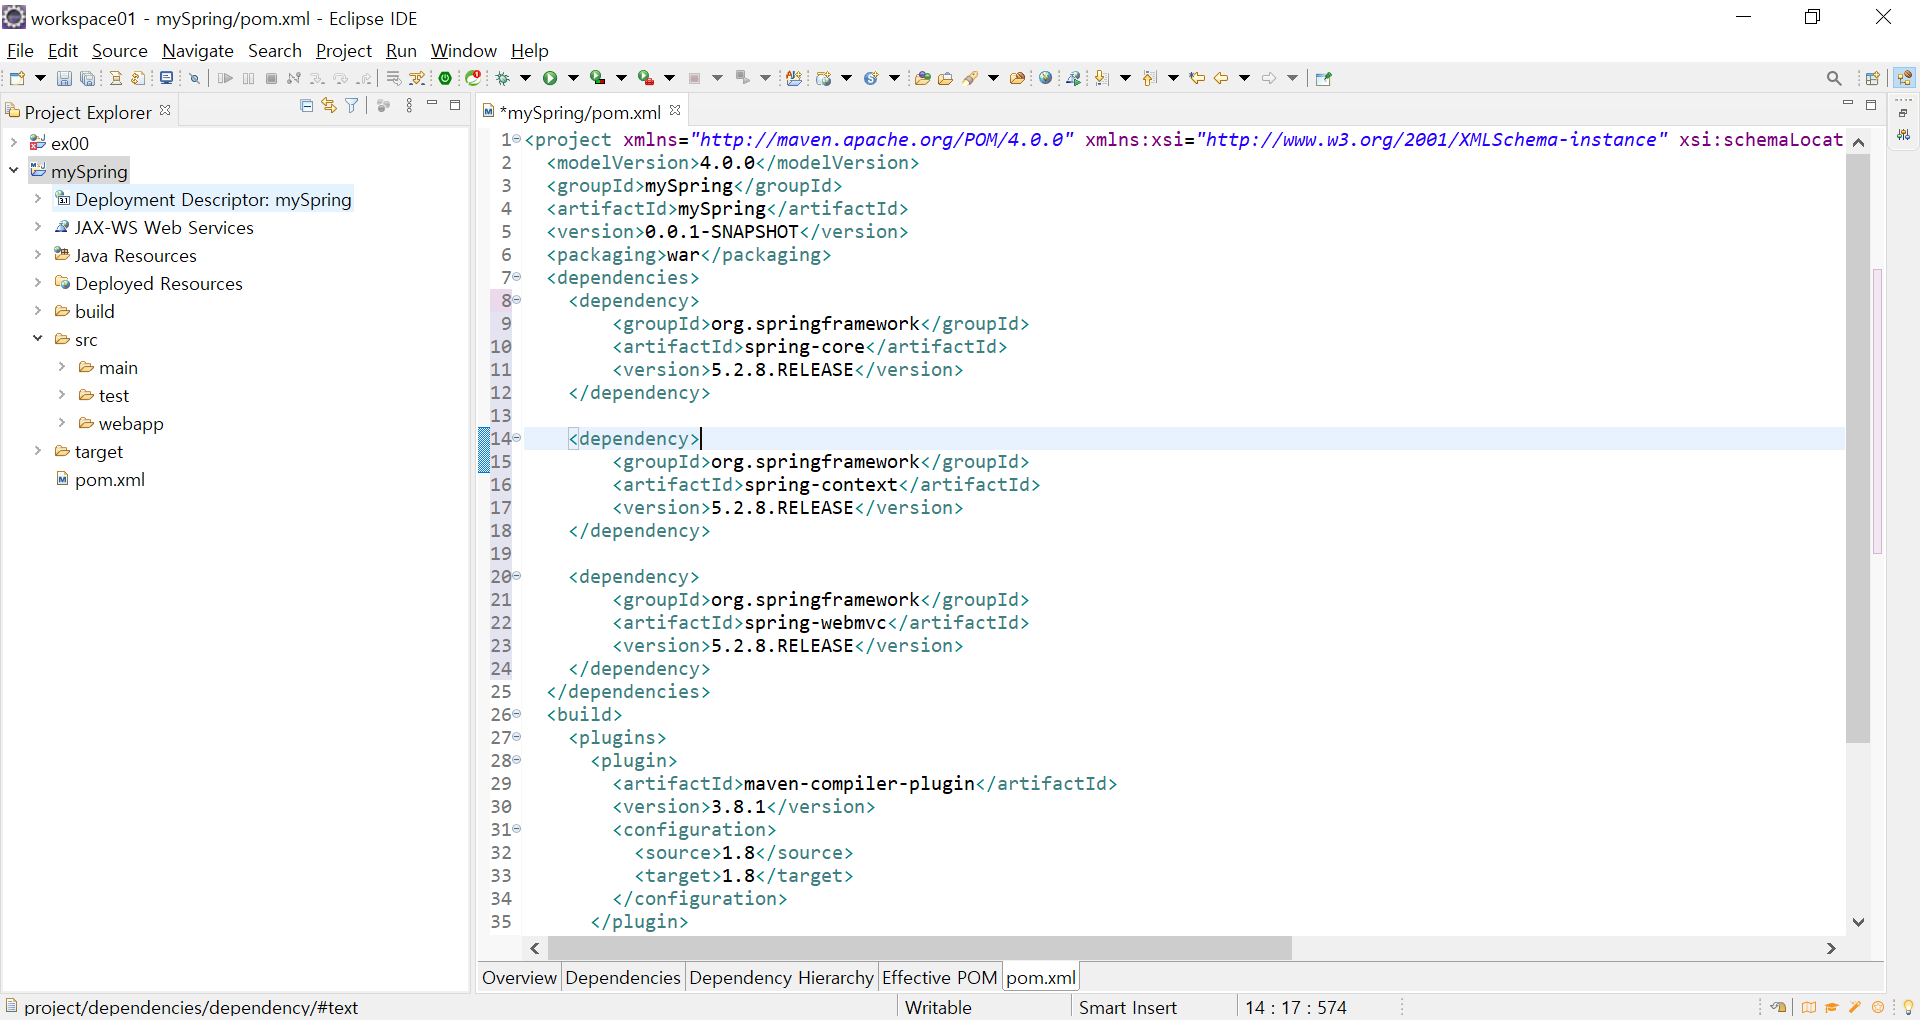
Task: Open the Web Browser globe icon
Action: (x=1046, y=78)
